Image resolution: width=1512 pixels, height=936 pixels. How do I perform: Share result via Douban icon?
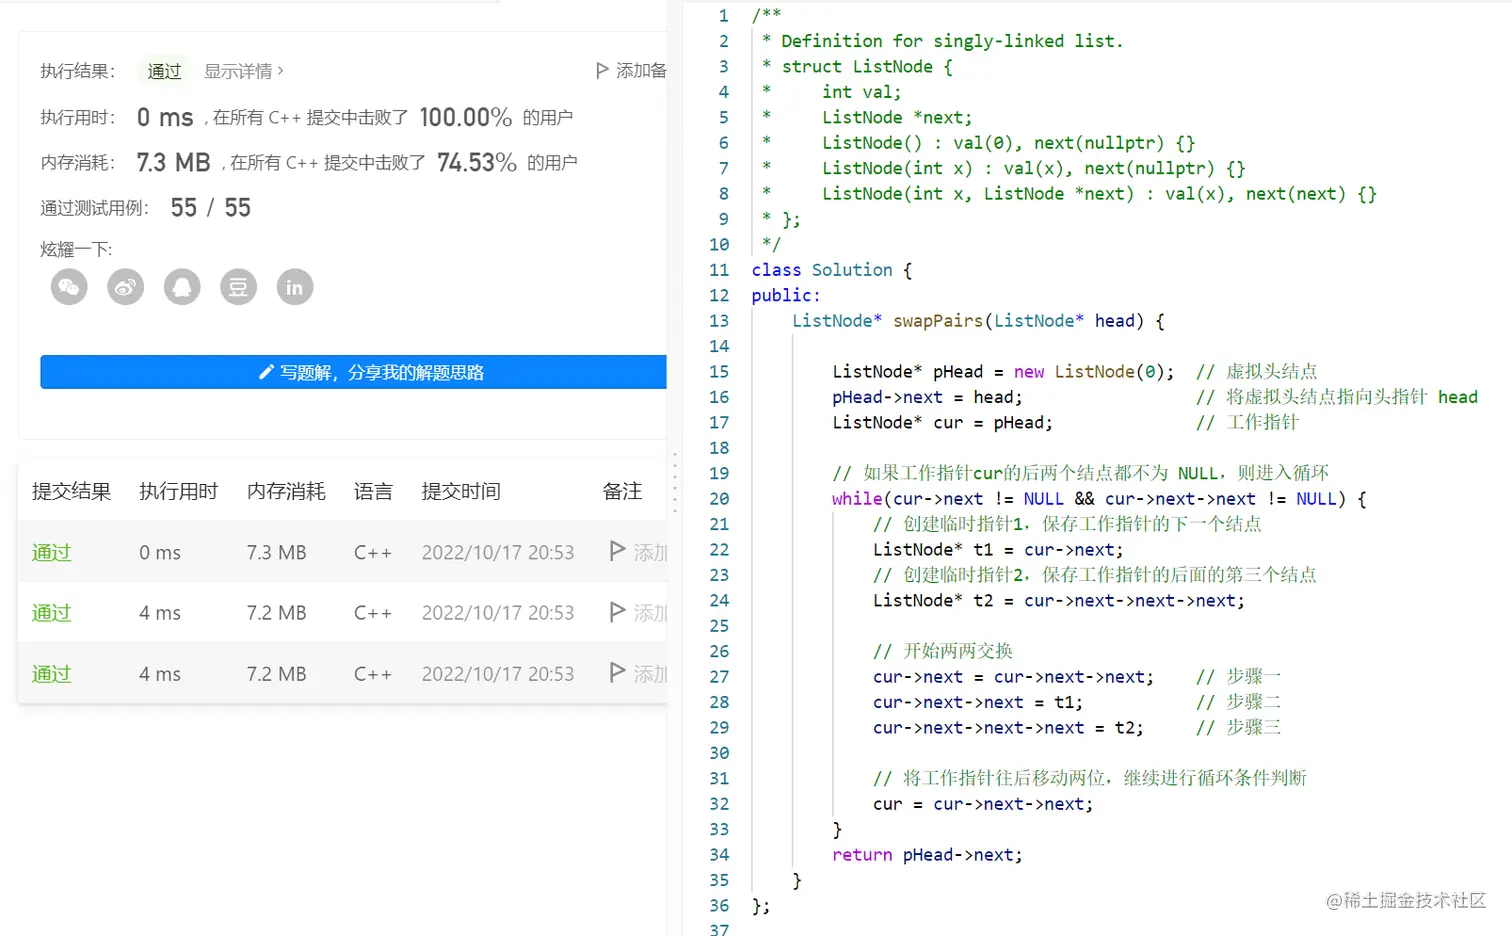point(238,288)
